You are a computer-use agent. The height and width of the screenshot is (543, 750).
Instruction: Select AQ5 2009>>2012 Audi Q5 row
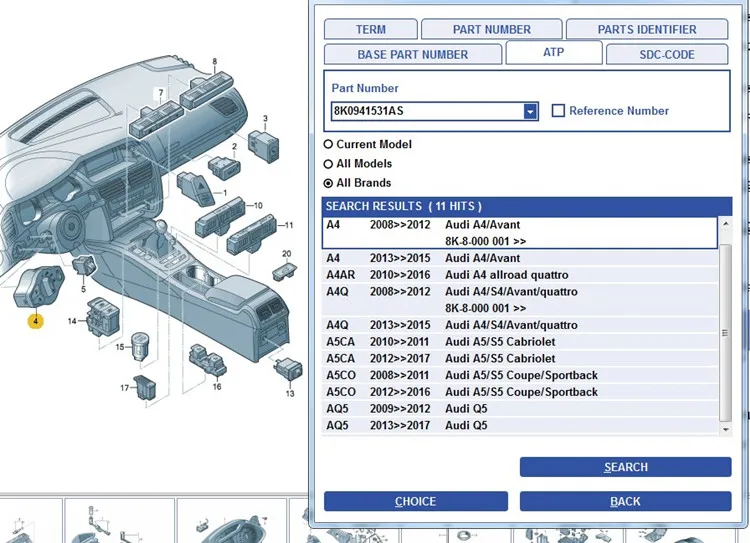[x=520, y=409]
